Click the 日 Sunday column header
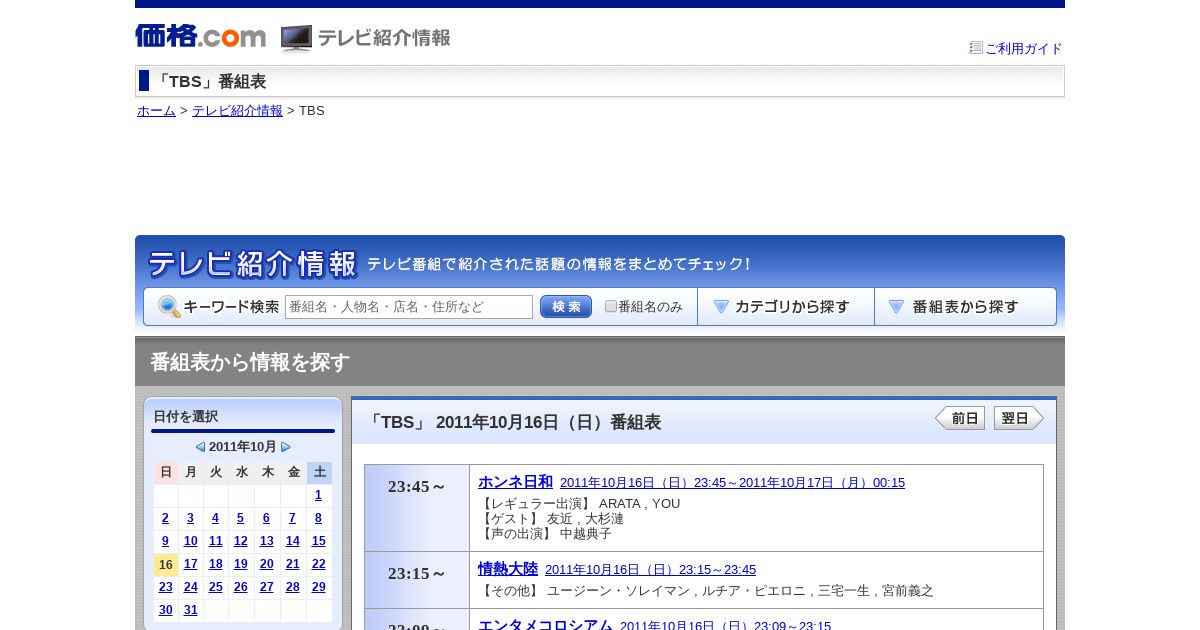This screenshot has height=630, width=1200. pyautogui.click(x=166, y=472)
